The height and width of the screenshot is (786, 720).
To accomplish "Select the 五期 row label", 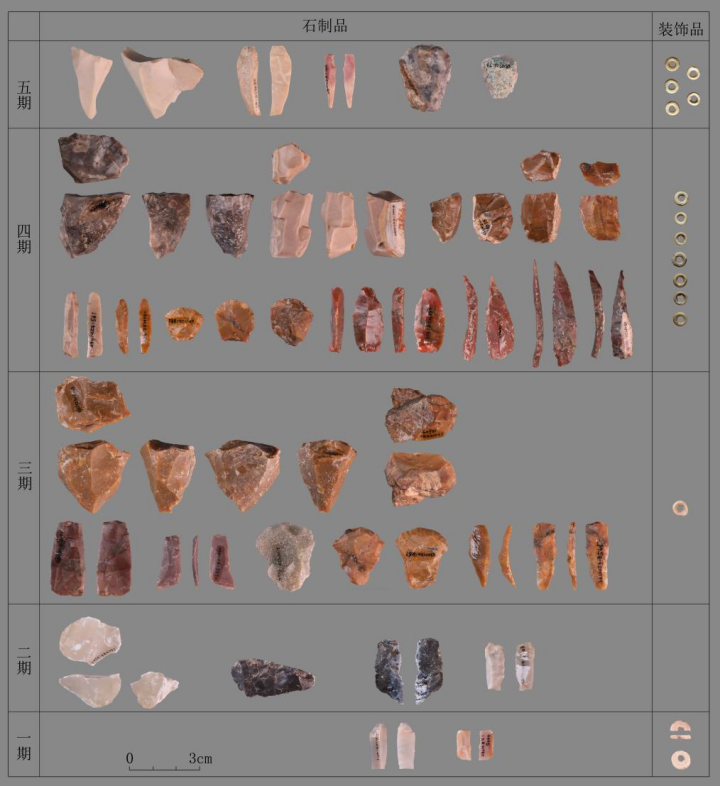I will (x=25, y=84).
